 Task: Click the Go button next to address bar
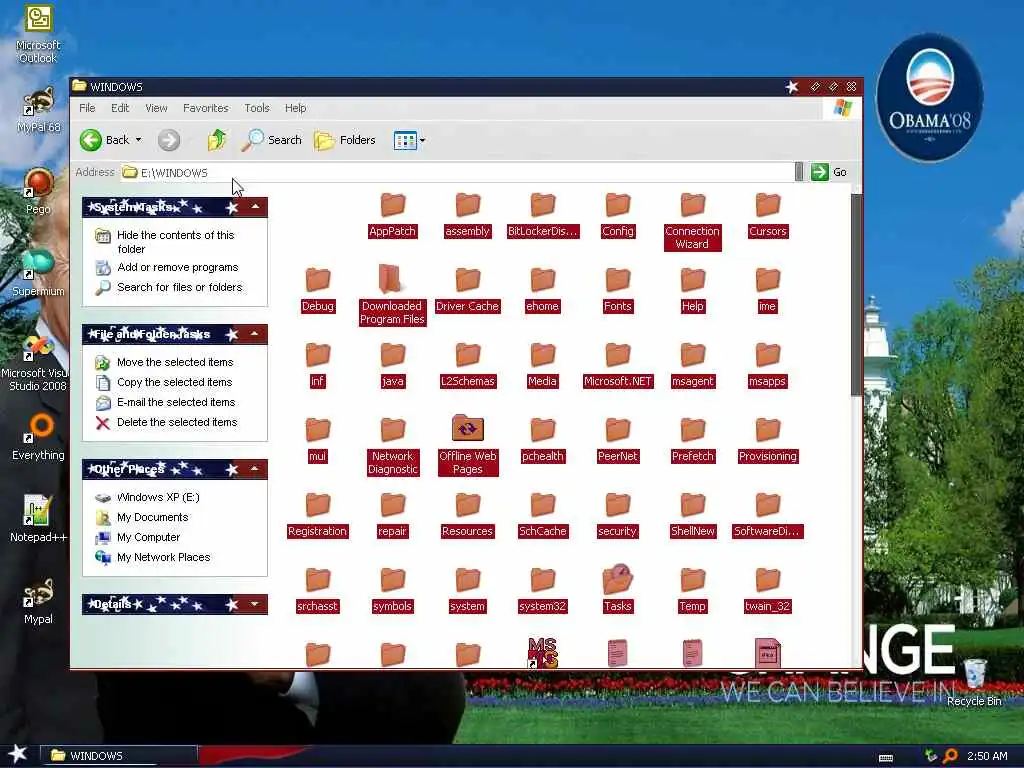coord(829,172)
